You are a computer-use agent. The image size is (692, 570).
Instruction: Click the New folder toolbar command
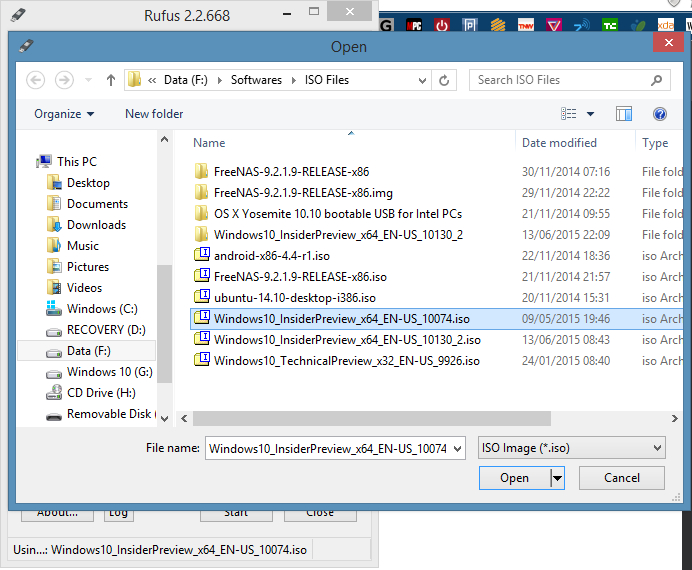[x=154, y=114]
